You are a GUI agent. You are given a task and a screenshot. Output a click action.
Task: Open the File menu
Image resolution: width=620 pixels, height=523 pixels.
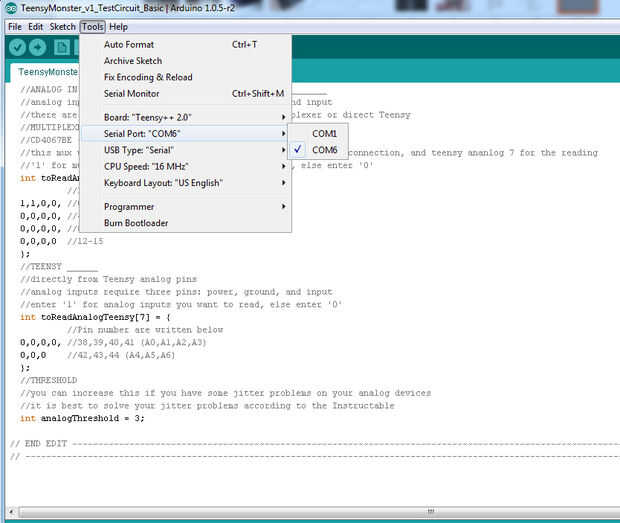click(15, 27)
